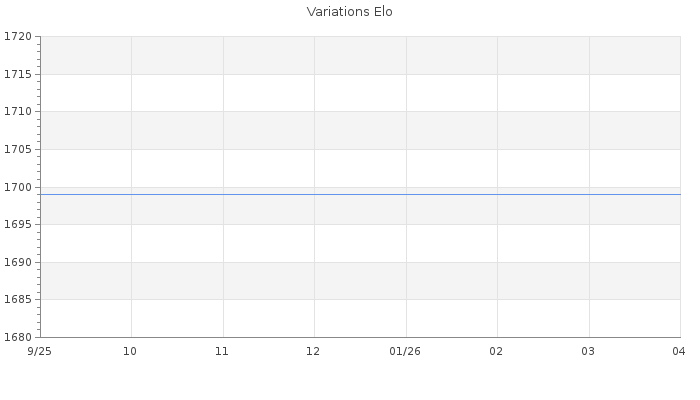The width and height of the screenshot is (700, 400).
Task: Select the 1710 y-axis label
Action: tap(18, 112)
